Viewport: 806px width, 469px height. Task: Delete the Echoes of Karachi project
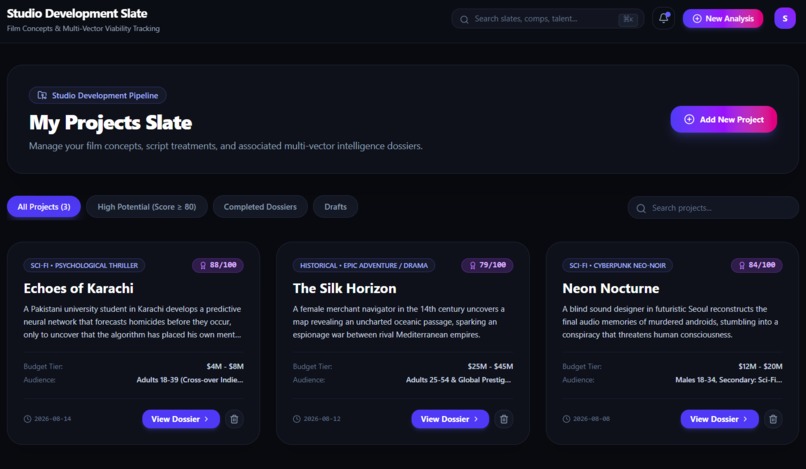pyautogui.click(x=234, y=419)
